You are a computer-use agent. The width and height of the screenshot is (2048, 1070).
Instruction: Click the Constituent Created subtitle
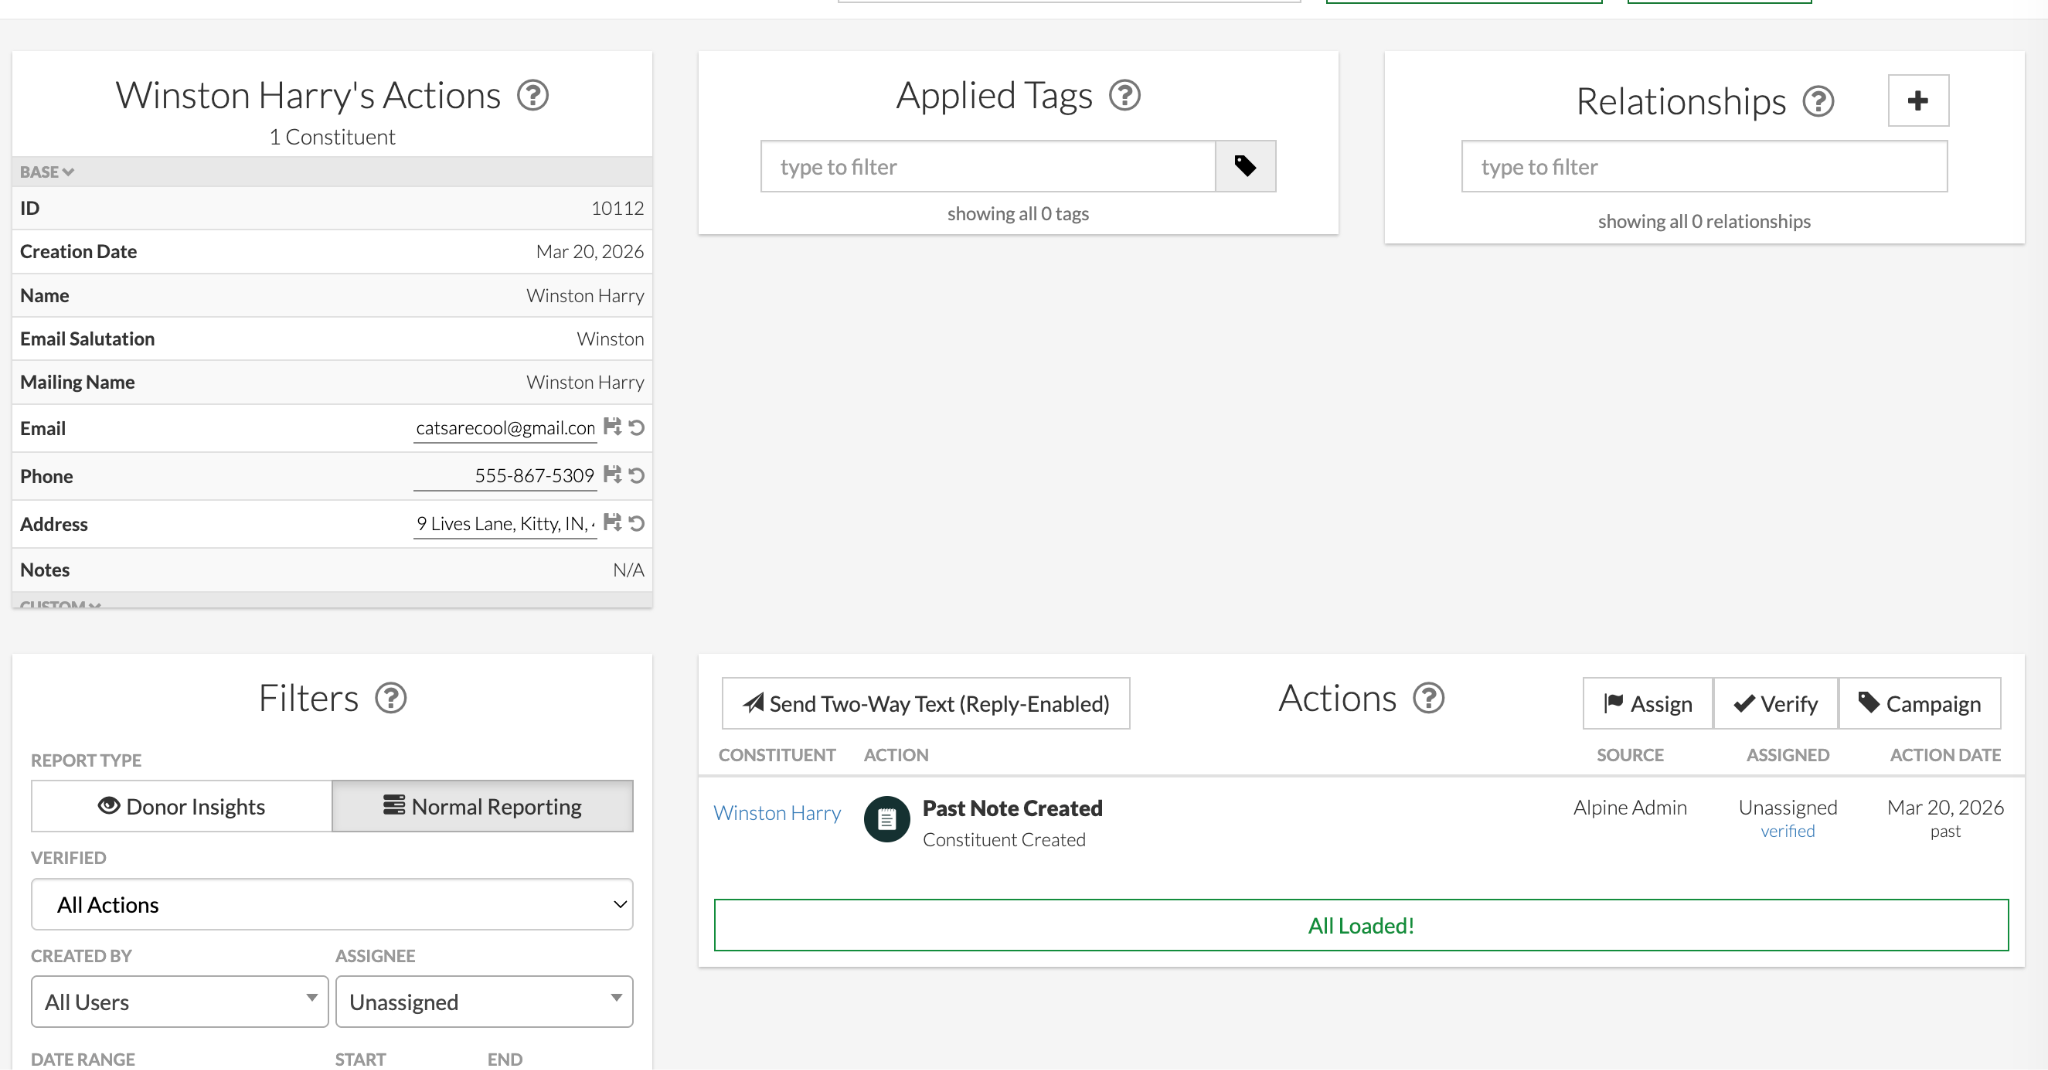[1004, 840]
